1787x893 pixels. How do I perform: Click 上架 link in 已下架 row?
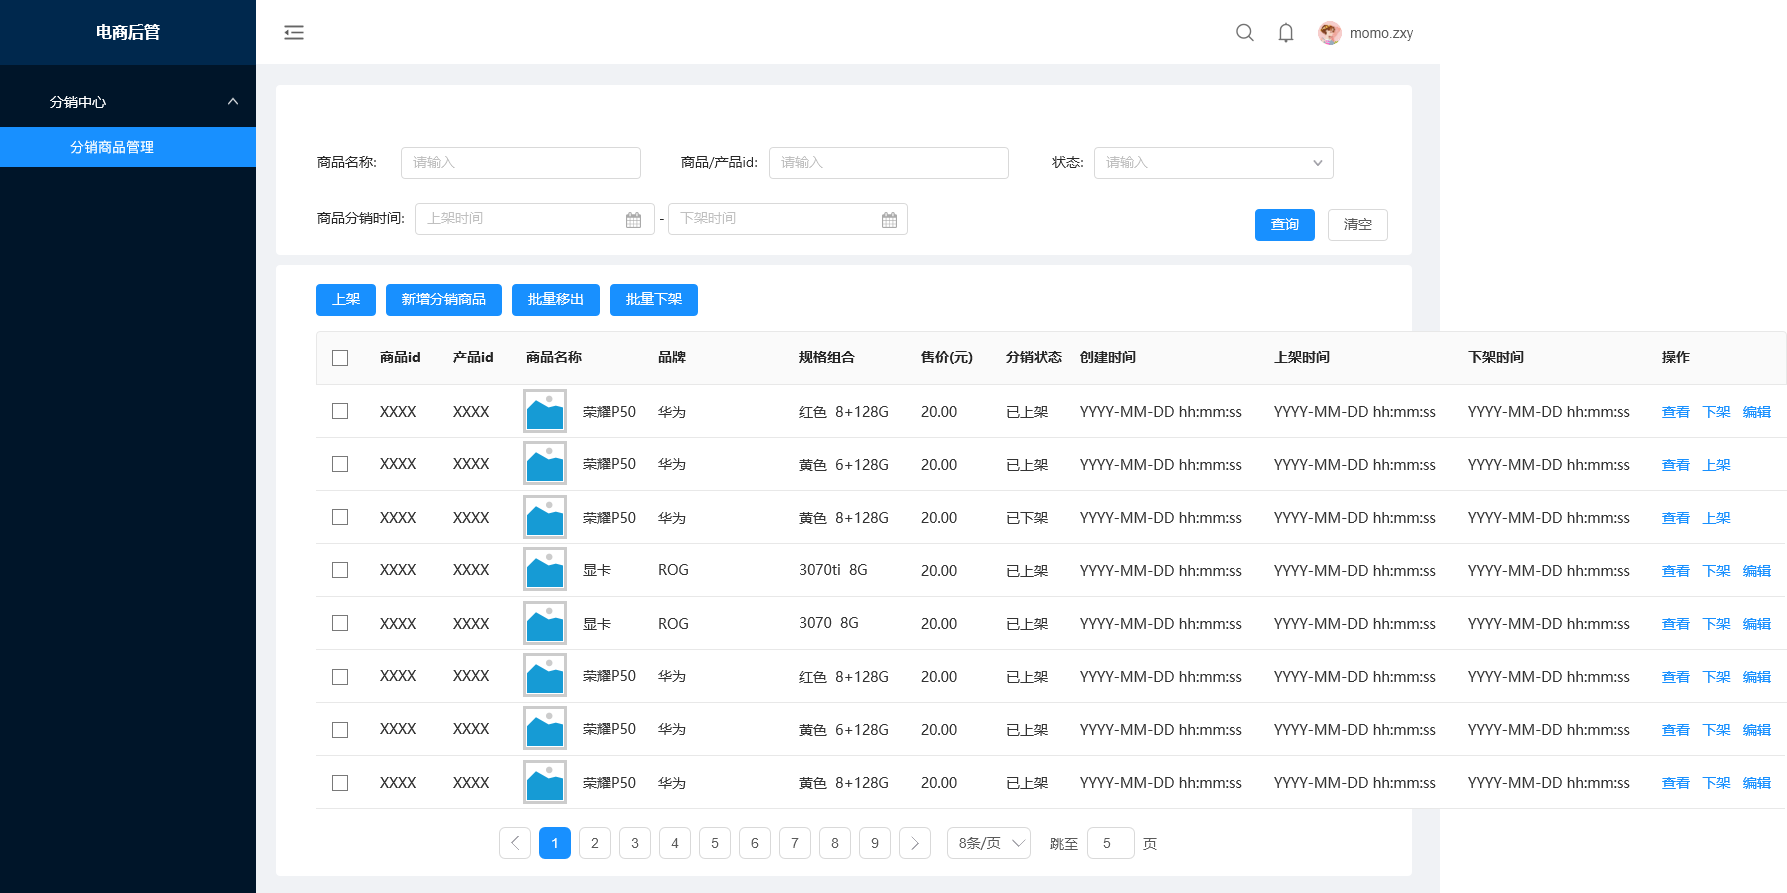pyautogui.click(x=1717, y=518)
